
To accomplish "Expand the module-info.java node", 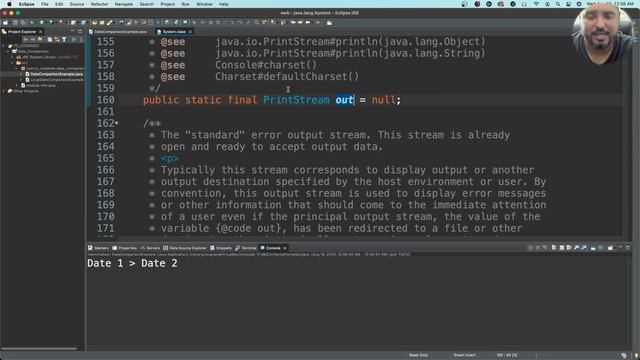I will 17,86.
